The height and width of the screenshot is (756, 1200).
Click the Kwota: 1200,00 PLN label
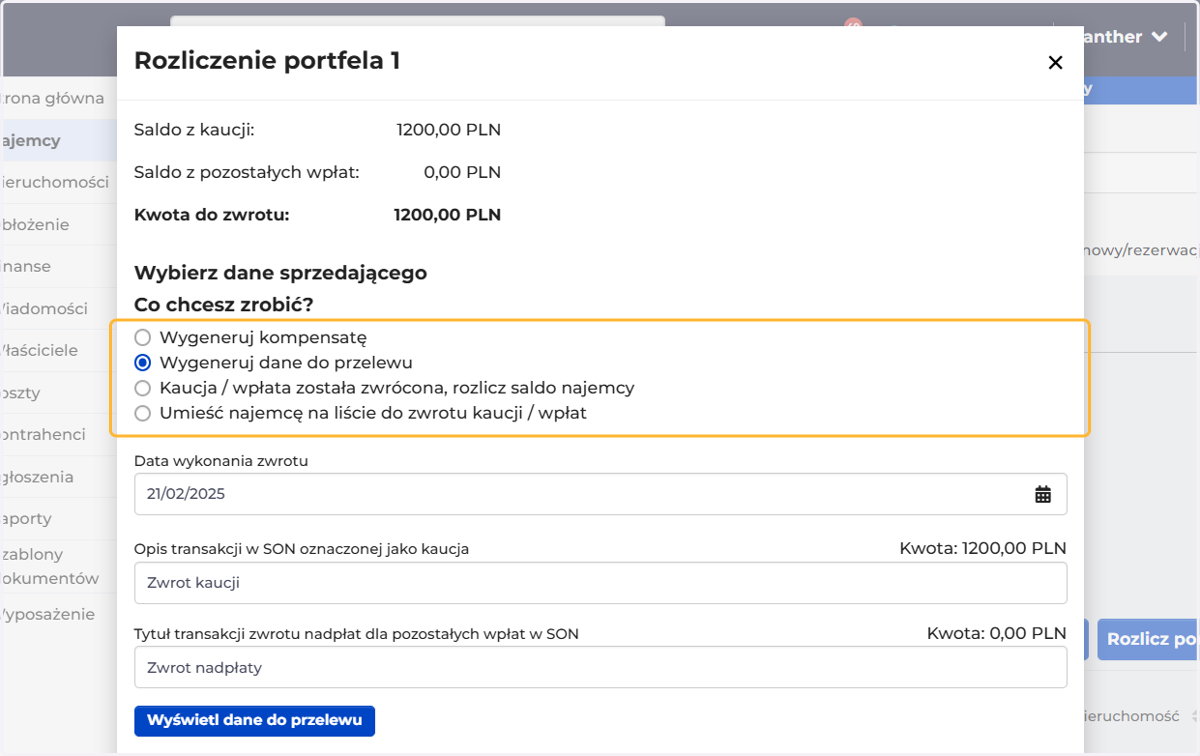click(983, 548)
